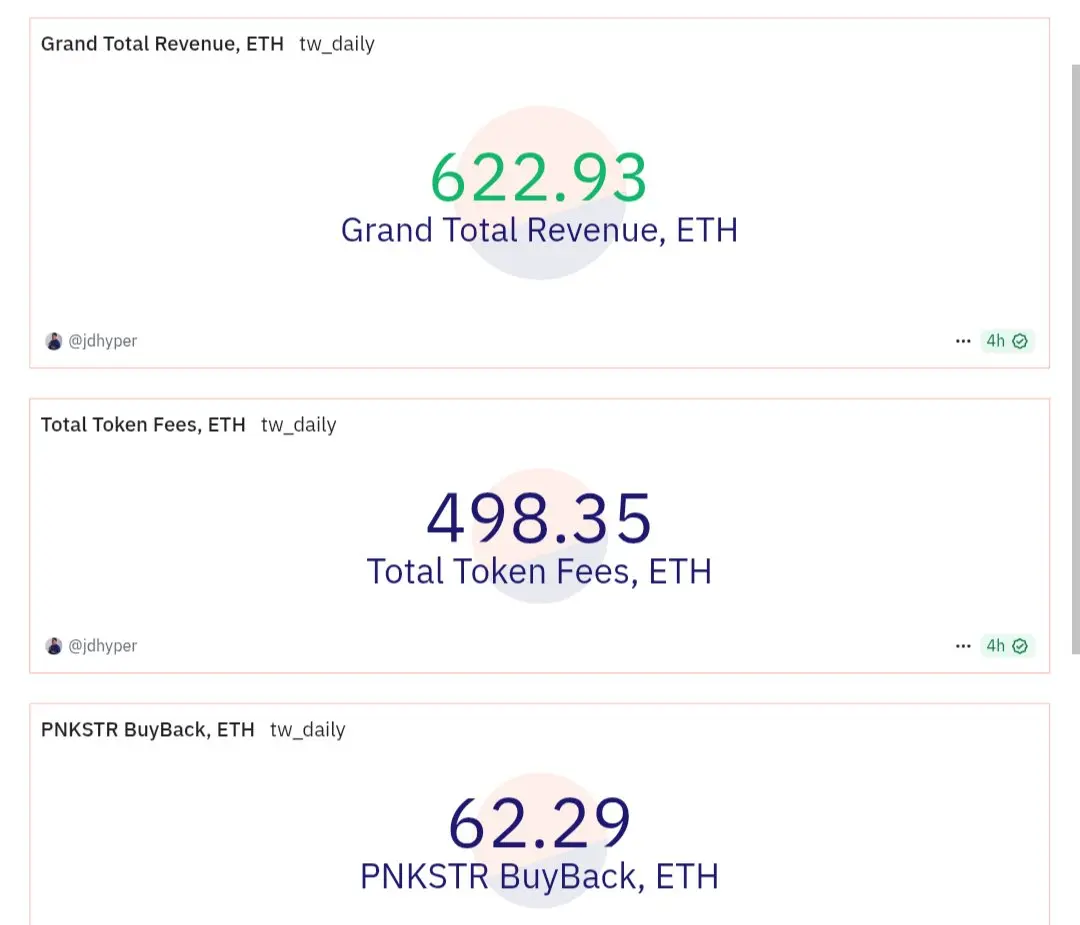
Task: Click the 62.29 buyback counter value
Action: click(x=539, y=823)
